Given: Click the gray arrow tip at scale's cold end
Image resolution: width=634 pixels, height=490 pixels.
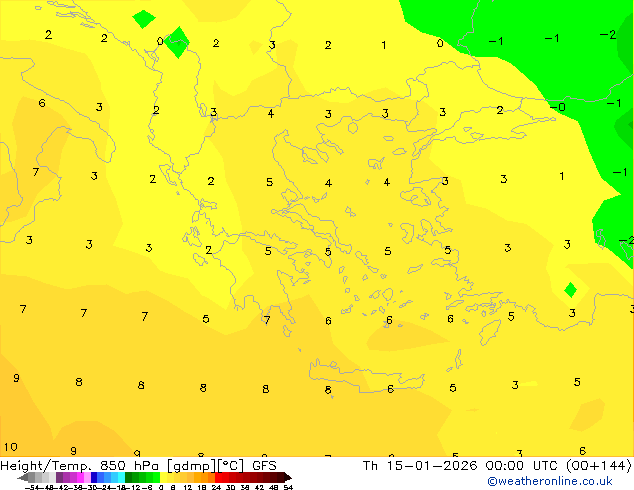Looking at the screenshot, I should pyautogui.click(x=22, y=477).
